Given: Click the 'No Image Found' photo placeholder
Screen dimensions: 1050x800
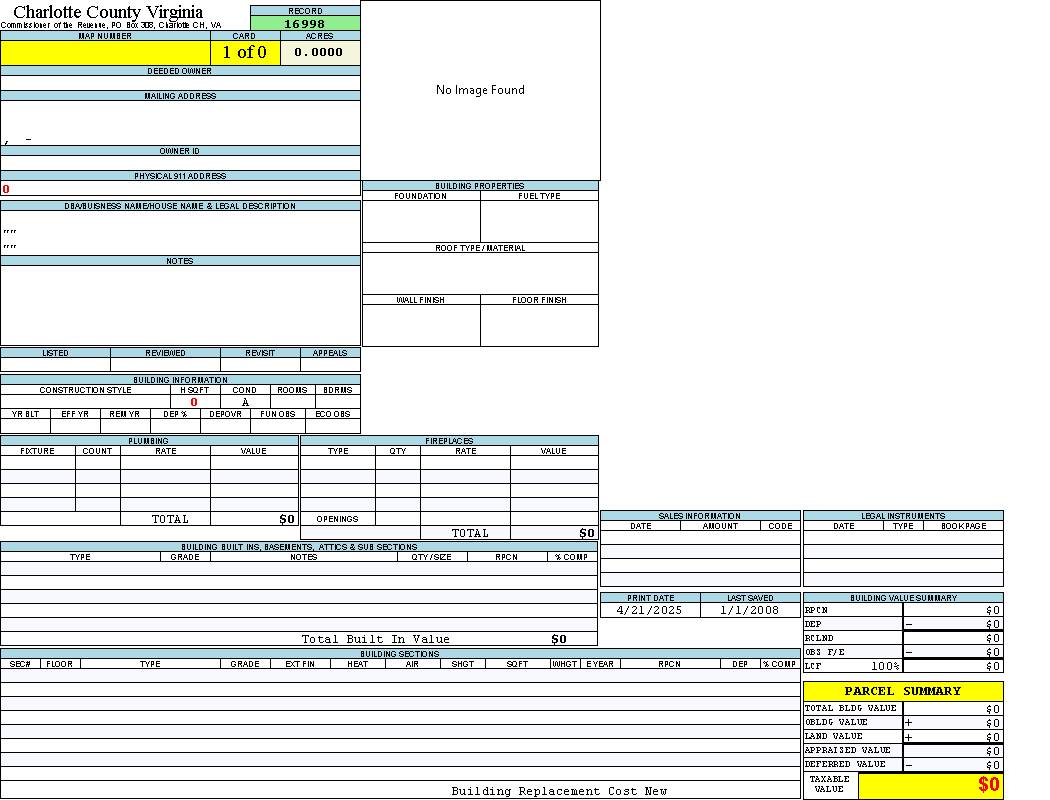Looking at the screenshot, I should click(480, 90).
